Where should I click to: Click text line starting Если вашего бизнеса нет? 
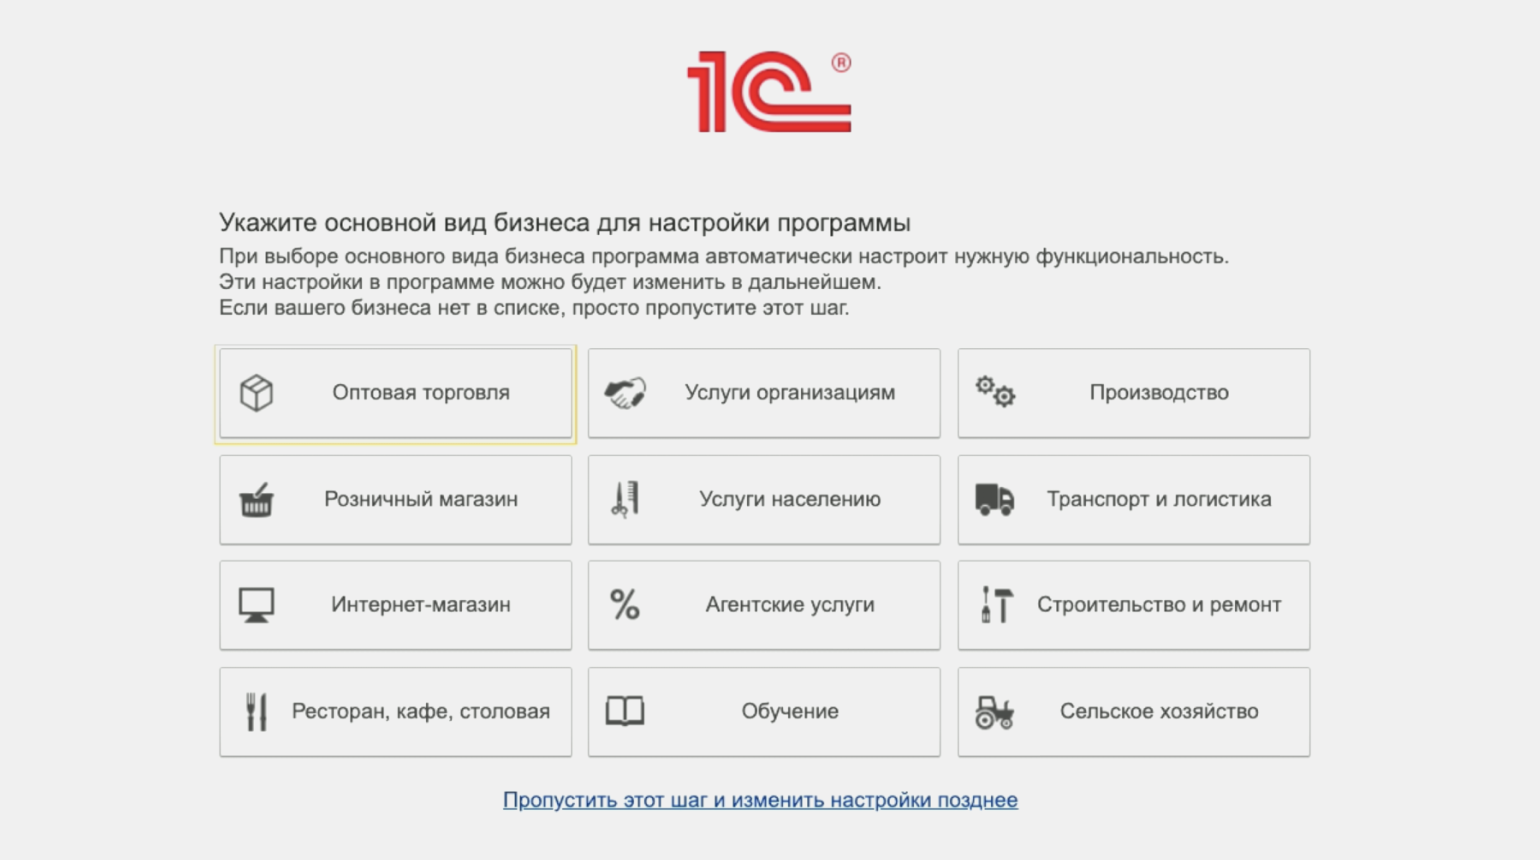[x=534, y=308]
